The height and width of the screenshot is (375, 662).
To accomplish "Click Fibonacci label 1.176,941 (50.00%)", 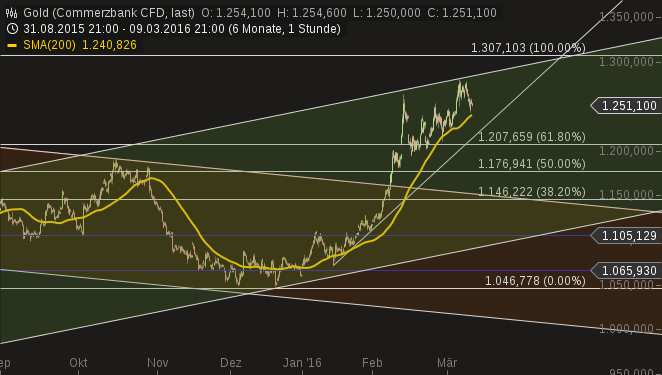I will coord(532,164).
